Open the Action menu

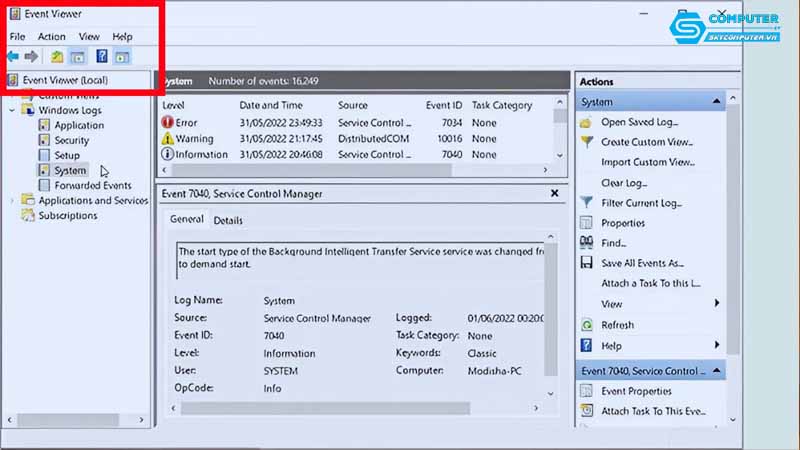pos(51,37)
